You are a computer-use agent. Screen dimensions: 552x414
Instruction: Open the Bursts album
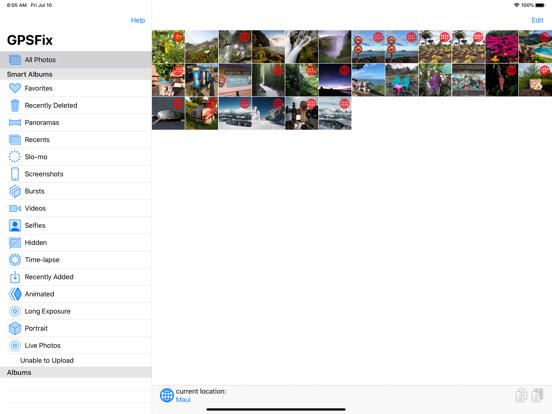coord(76,191)
